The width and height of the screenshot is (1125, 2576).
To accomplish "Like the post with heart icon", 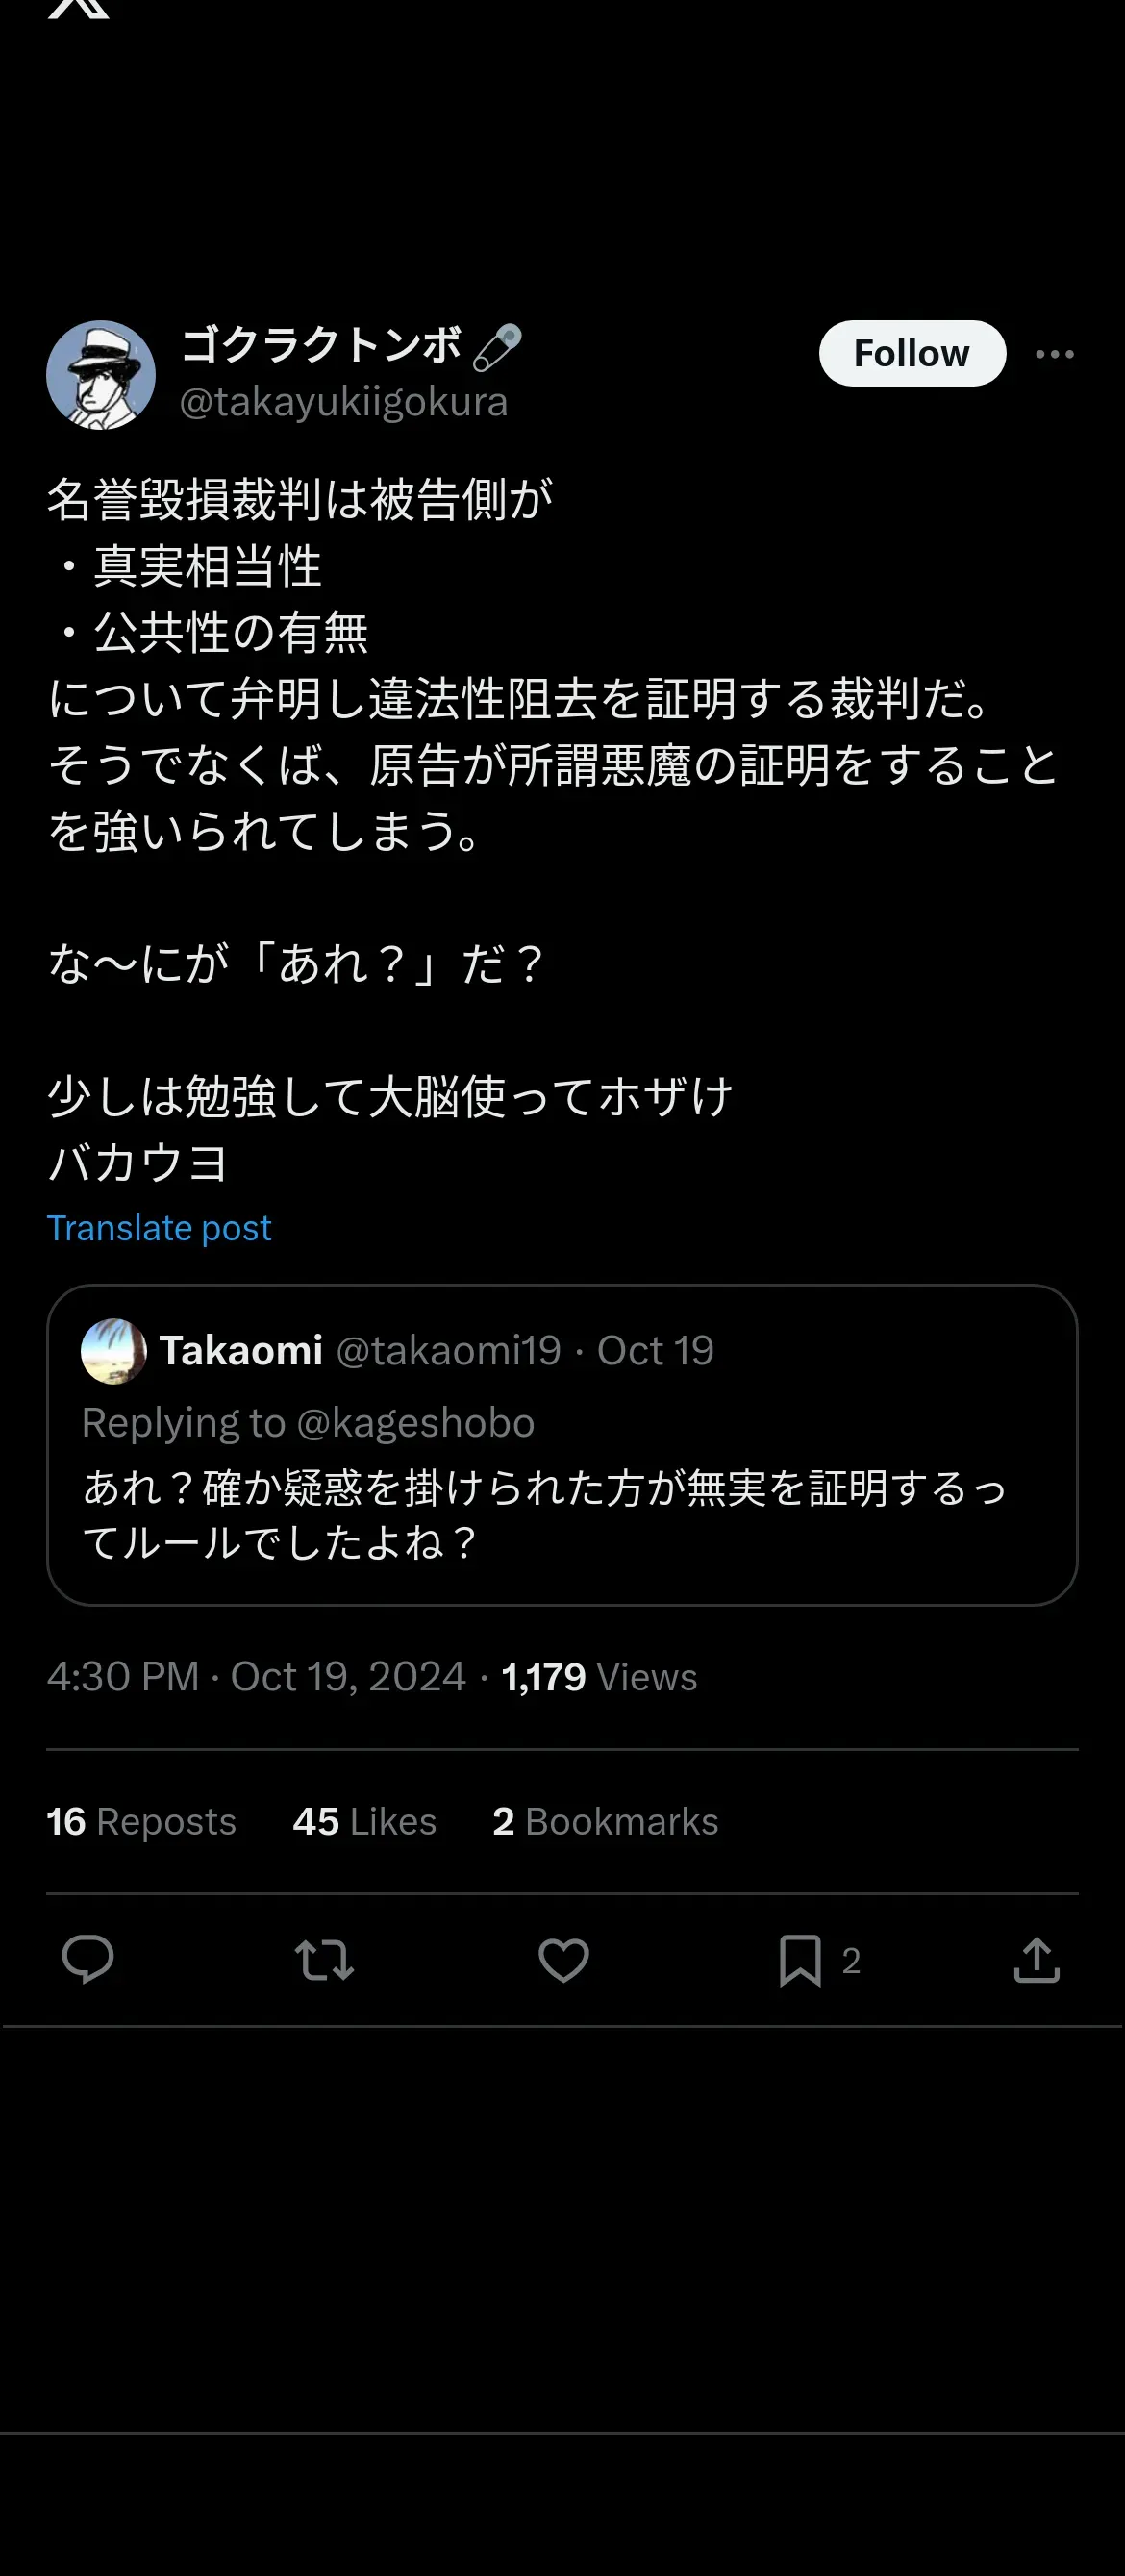I will (563, 1959).
